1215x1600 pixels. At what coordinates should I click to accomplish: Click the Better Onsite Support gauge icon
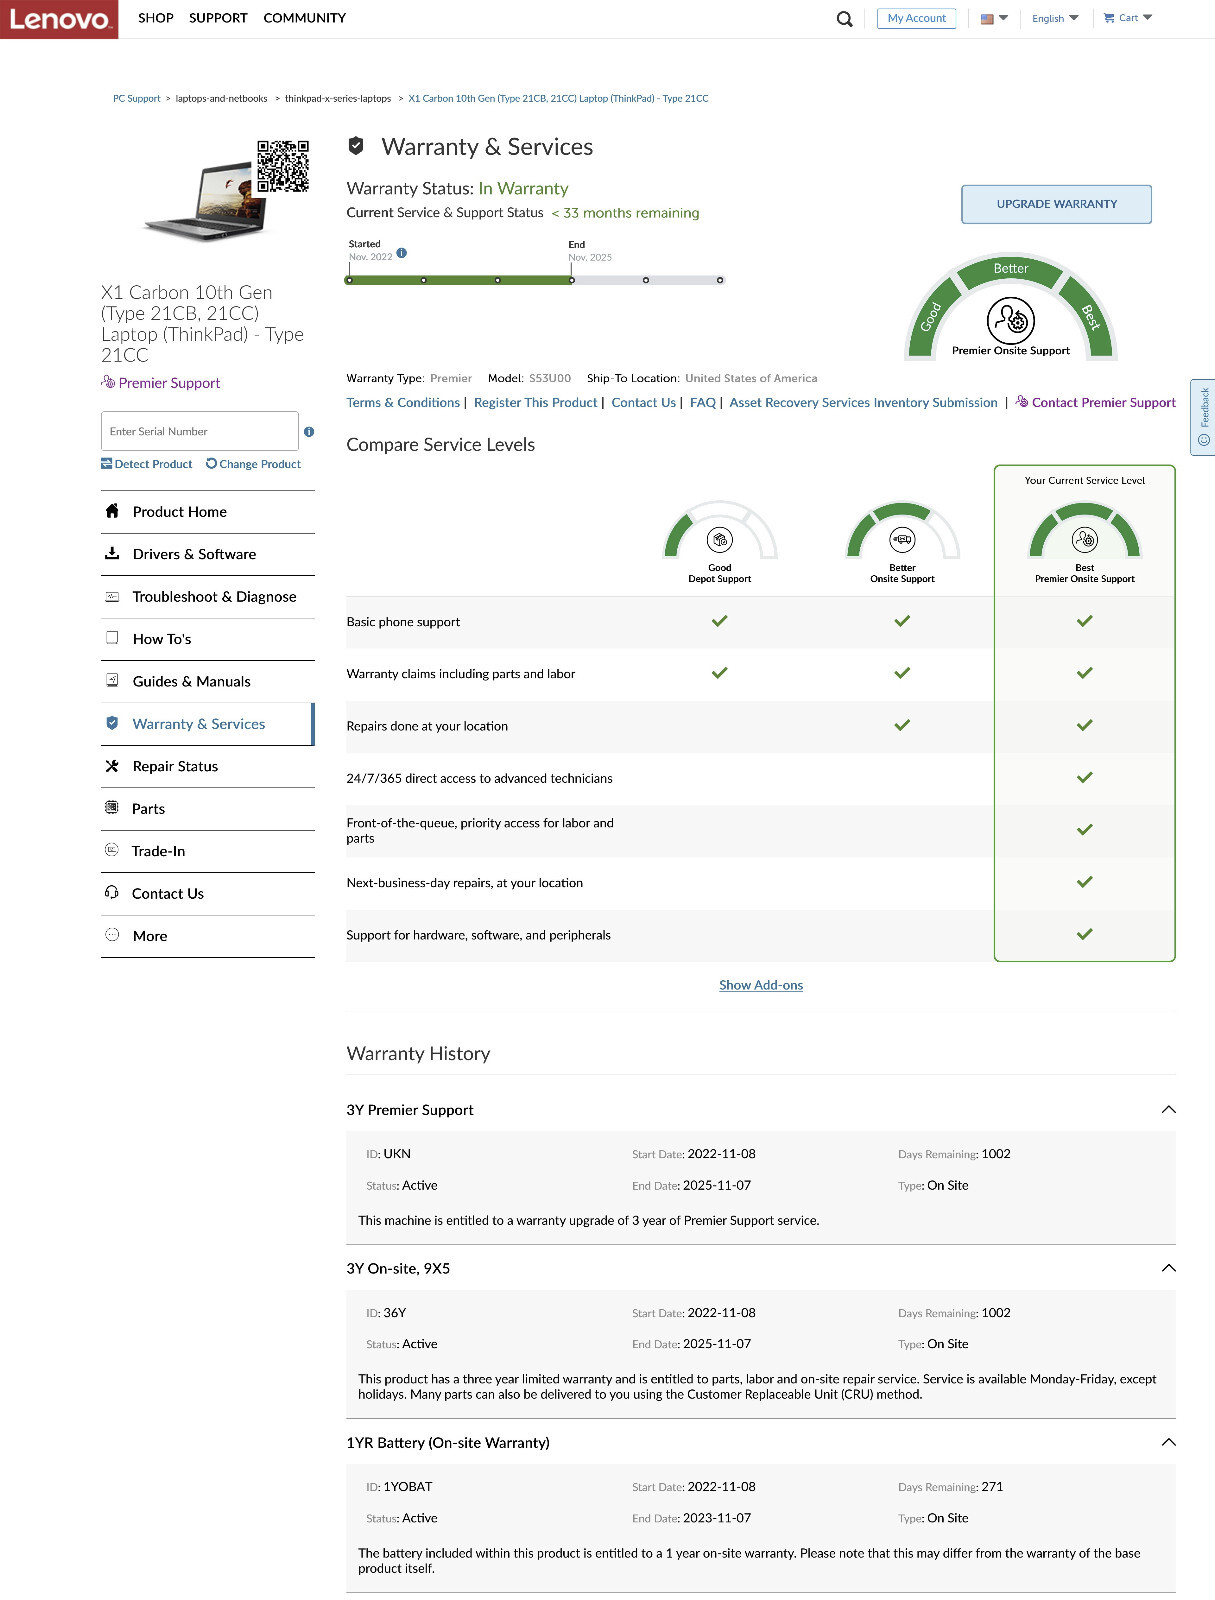pos(902,531)
